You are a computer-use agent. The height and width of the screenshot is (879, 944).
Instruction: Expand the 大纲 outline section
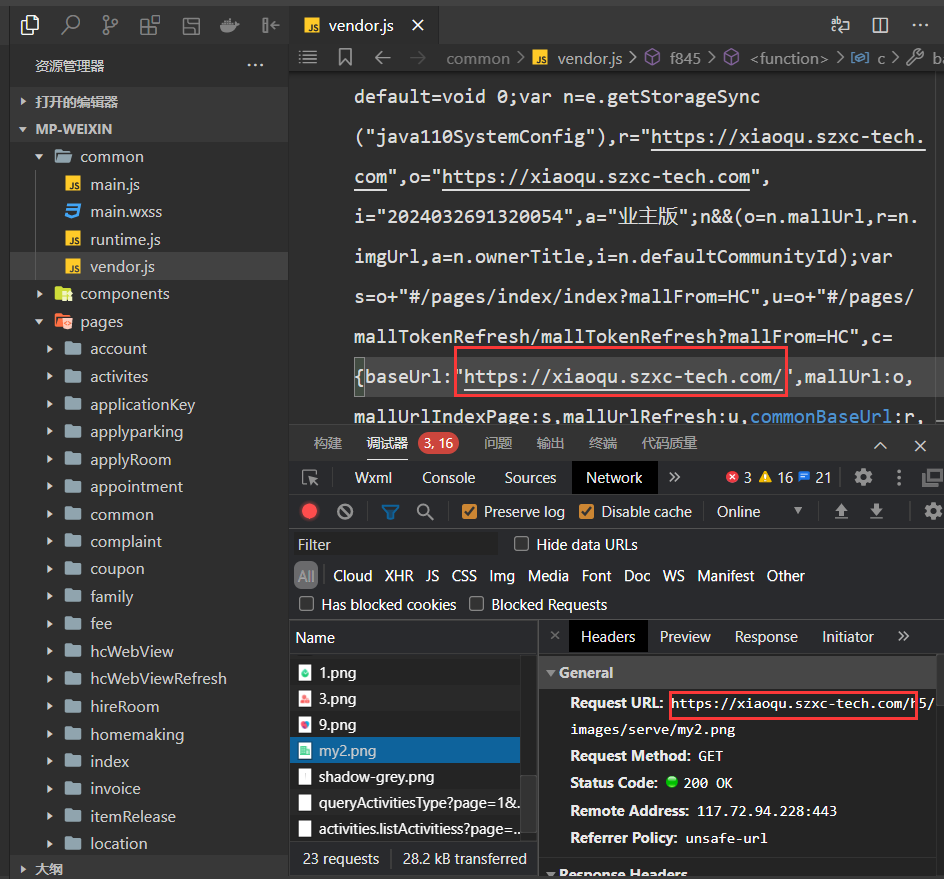click(x=149, y=868)
